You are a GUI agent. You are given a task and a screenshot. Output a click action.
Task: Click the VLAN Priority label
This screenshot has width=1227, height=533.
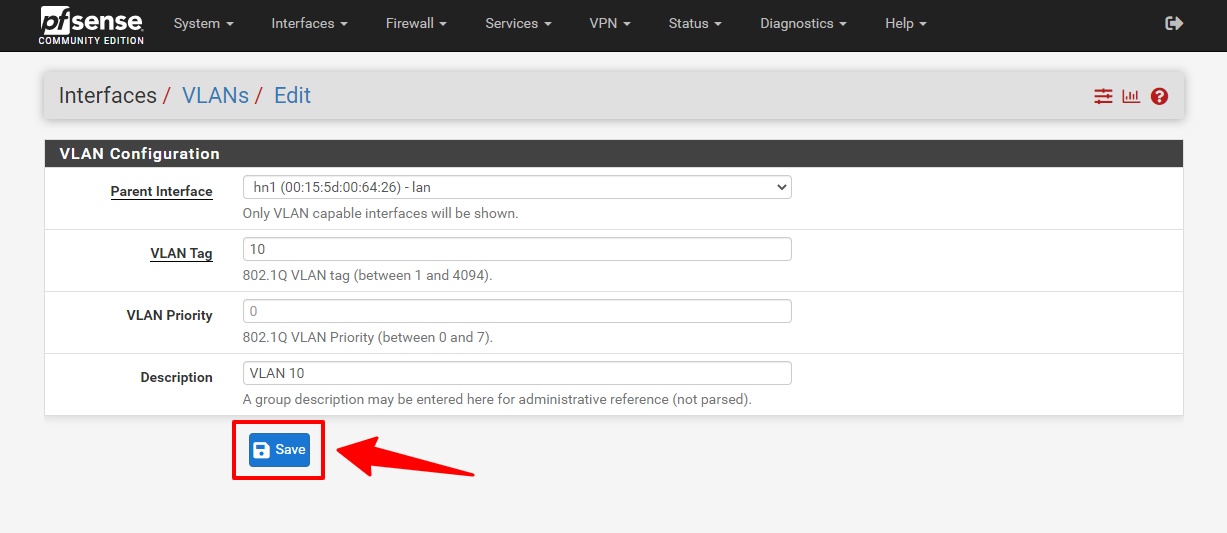[169, 315]
